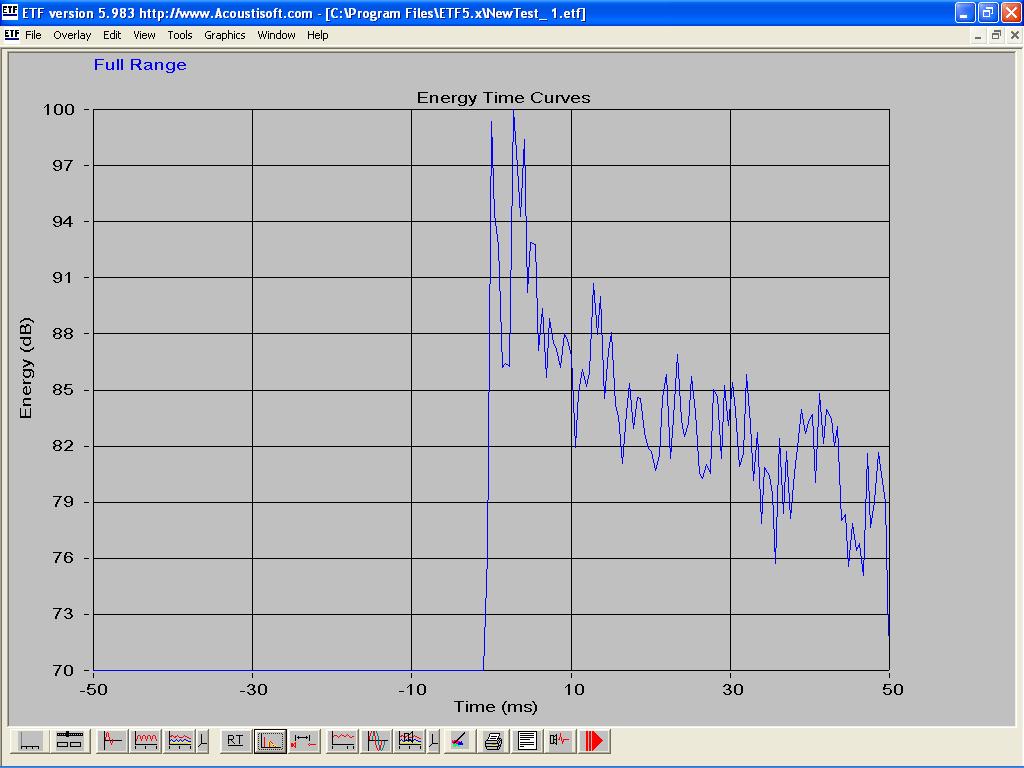This screenshot has width=1024, height=768.
Task: Click the printer icon in toolbar
Action: pos(493,741)
